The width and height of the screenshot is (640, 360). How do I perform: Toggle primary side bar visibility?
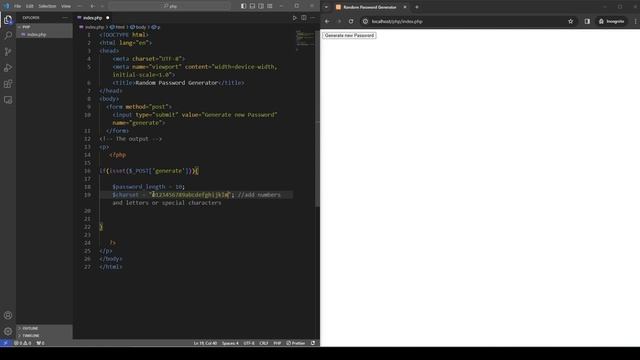(243, 6)
